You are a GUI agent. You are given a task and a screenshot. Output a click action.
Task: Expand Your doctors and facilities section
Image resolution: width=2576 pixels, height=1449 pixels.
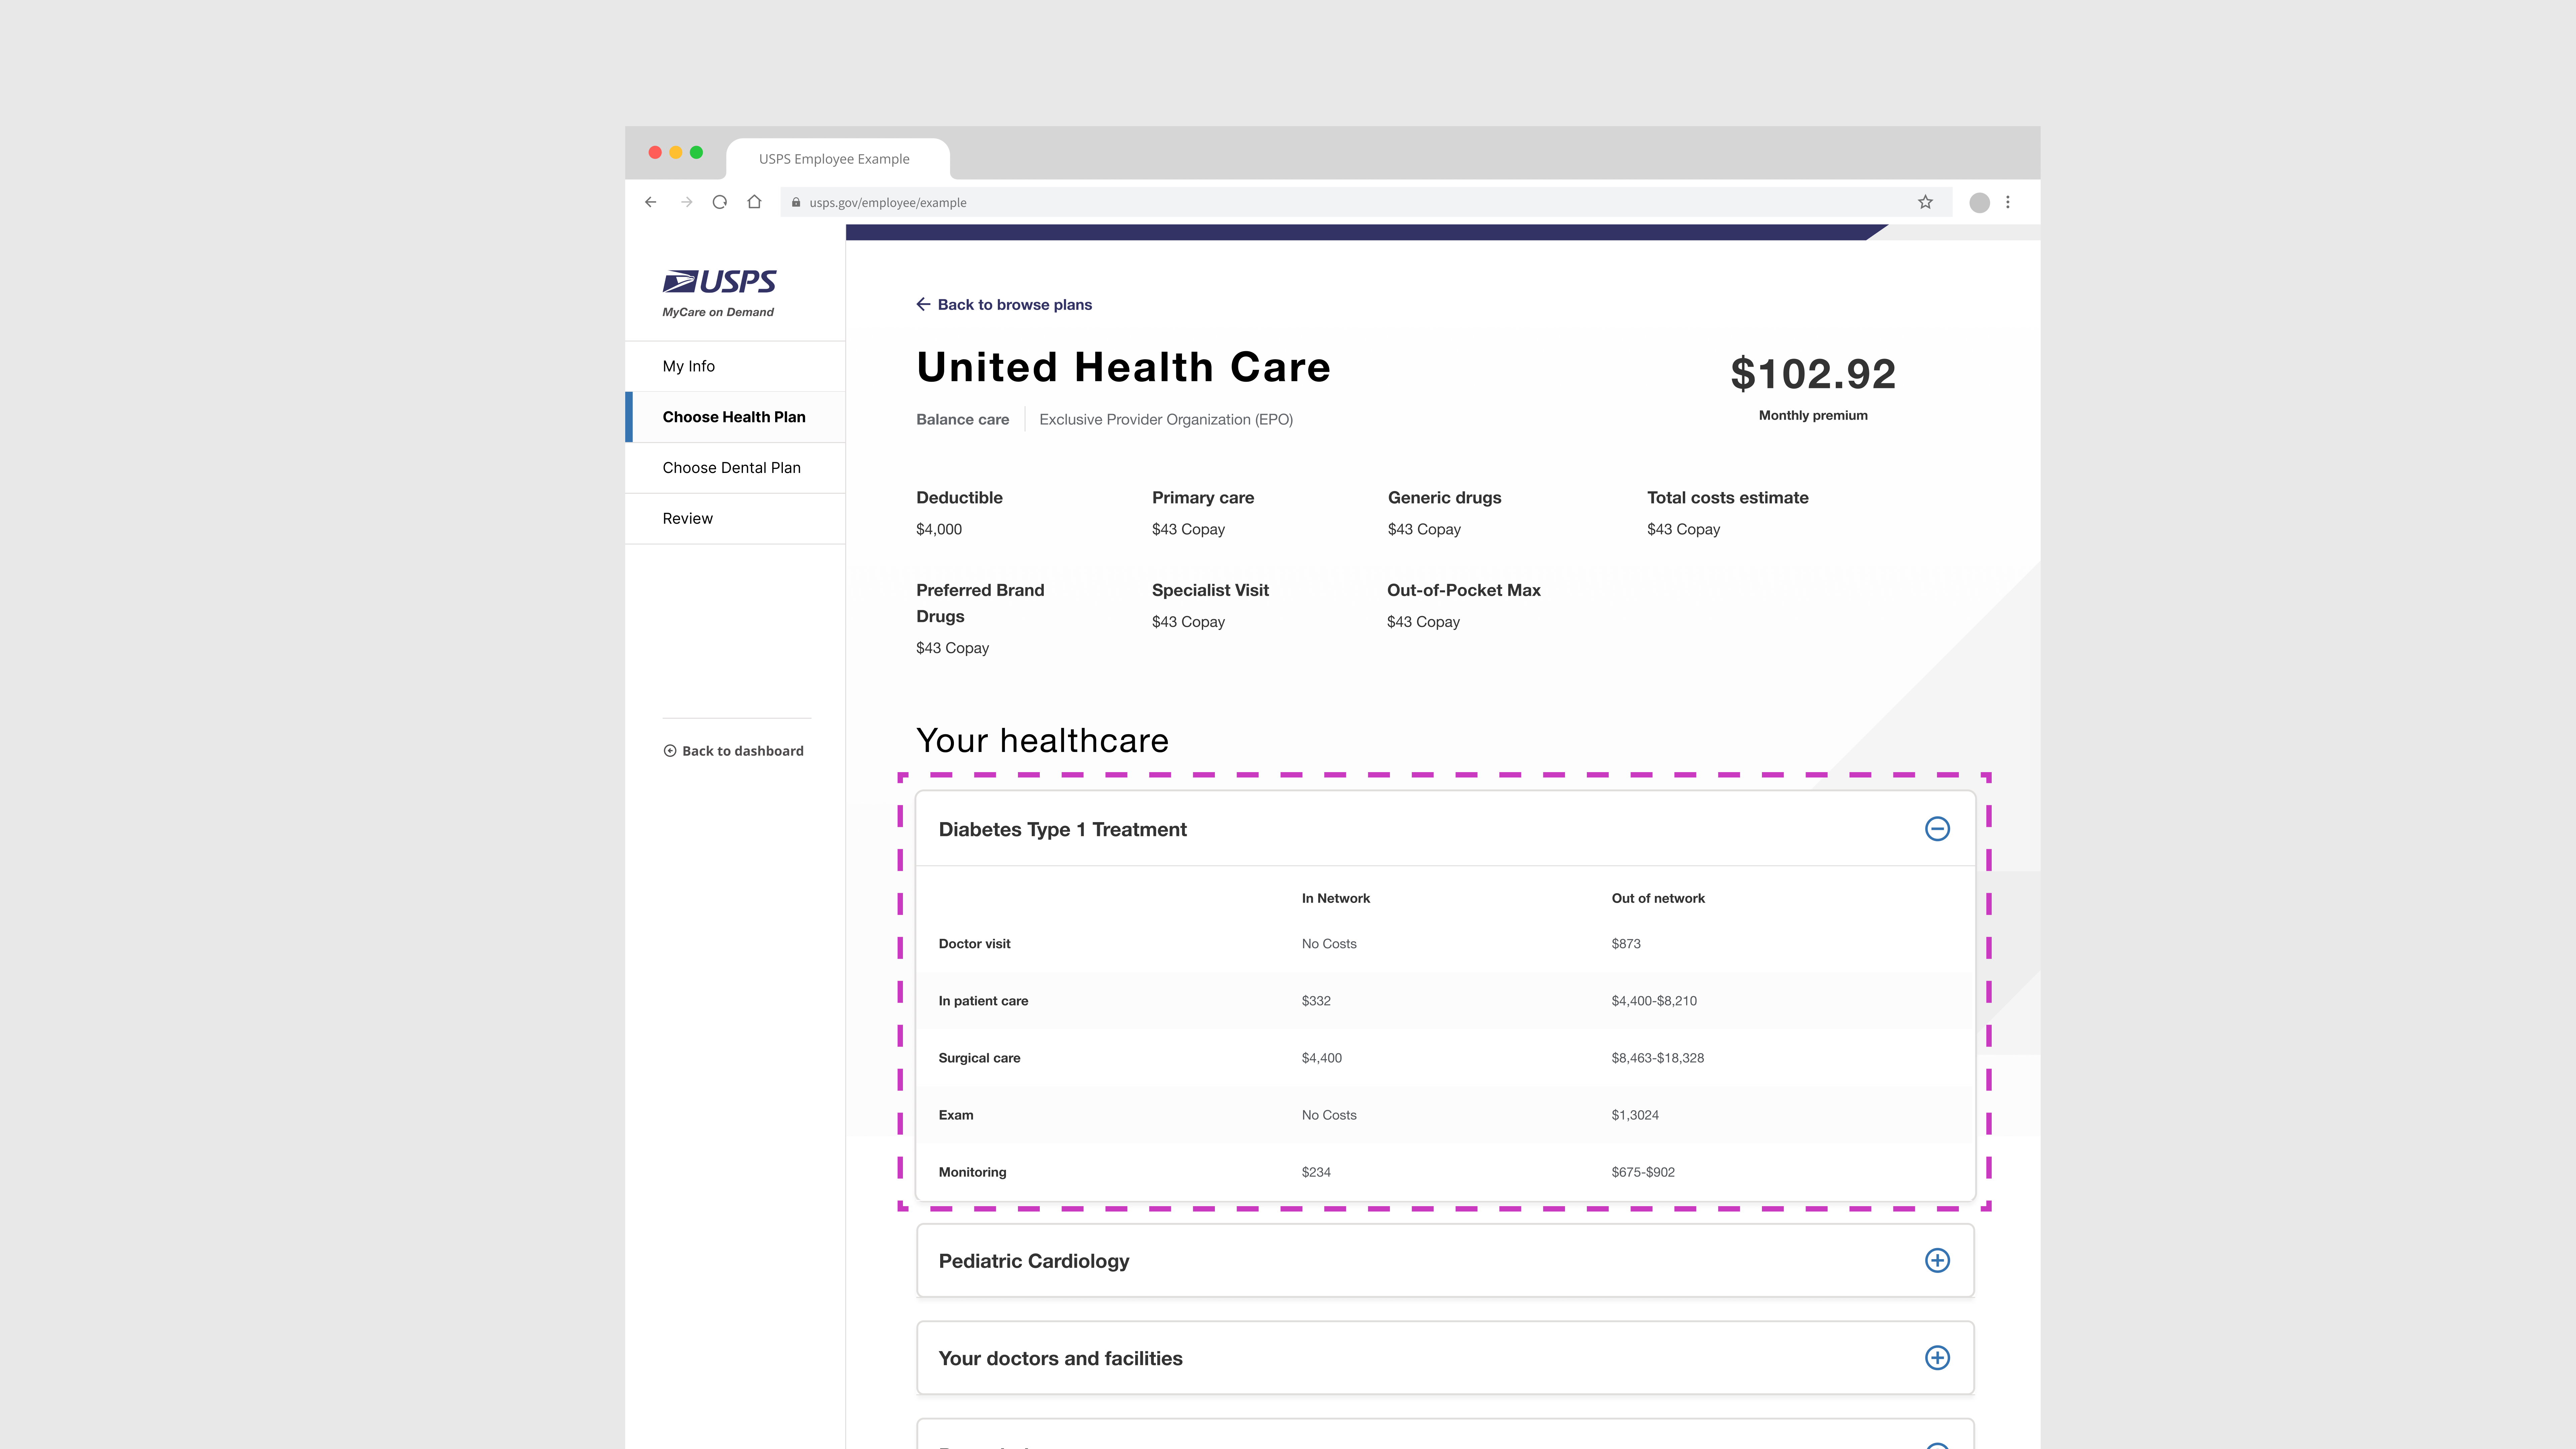pyautogui.click(x=1937, y=1357)
